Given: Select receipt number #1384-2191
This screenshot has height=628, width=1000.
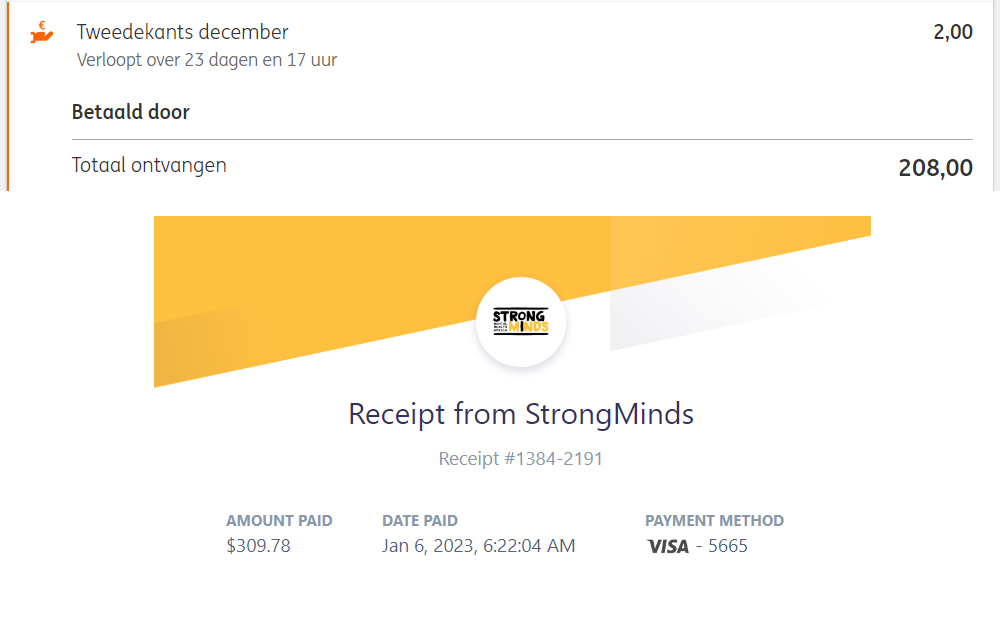Looking at the screenshot, I should pos(520,459).
